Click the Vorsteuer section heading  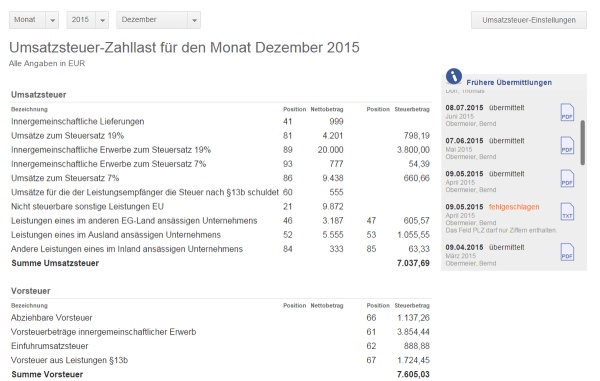31,291
